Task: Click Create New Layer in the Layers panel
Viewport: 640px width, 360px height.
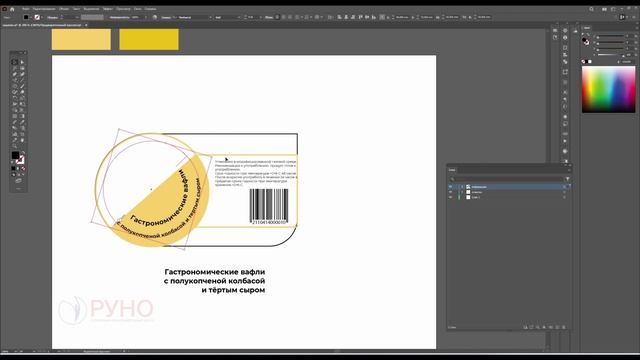Action: coord(558,327)
